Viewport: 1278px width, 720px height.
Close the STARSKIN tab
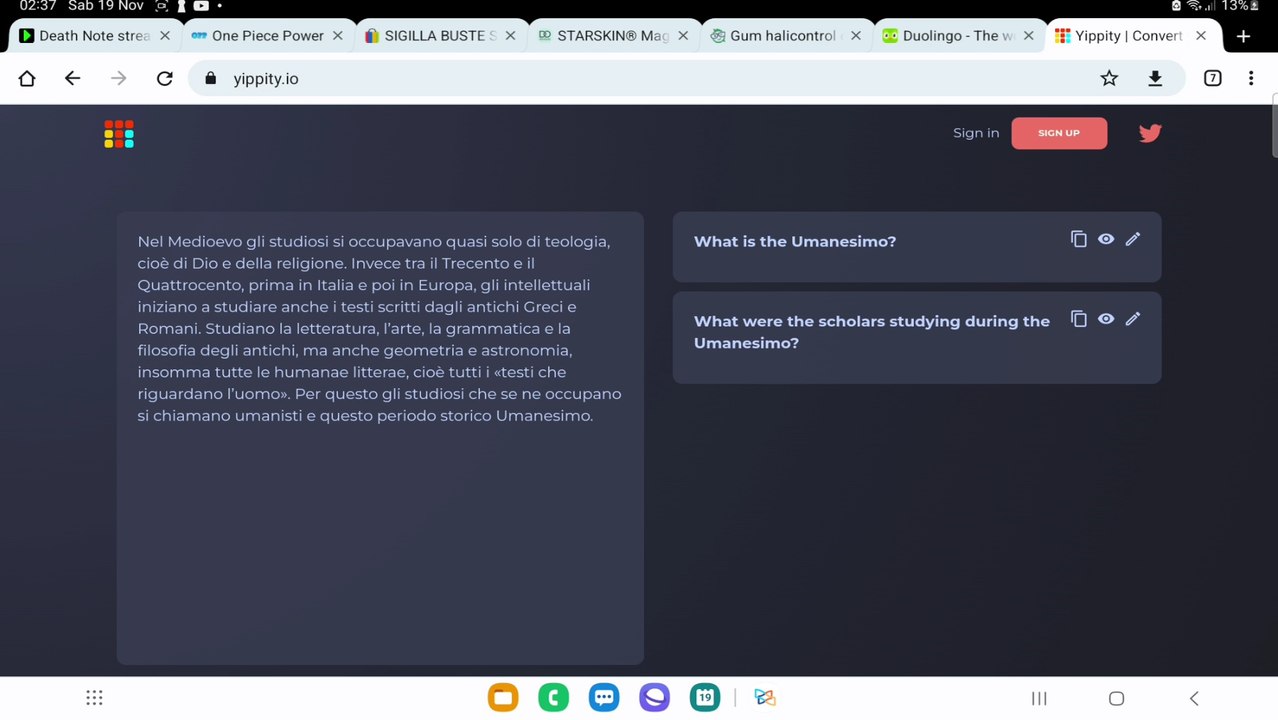pos(683,36)
